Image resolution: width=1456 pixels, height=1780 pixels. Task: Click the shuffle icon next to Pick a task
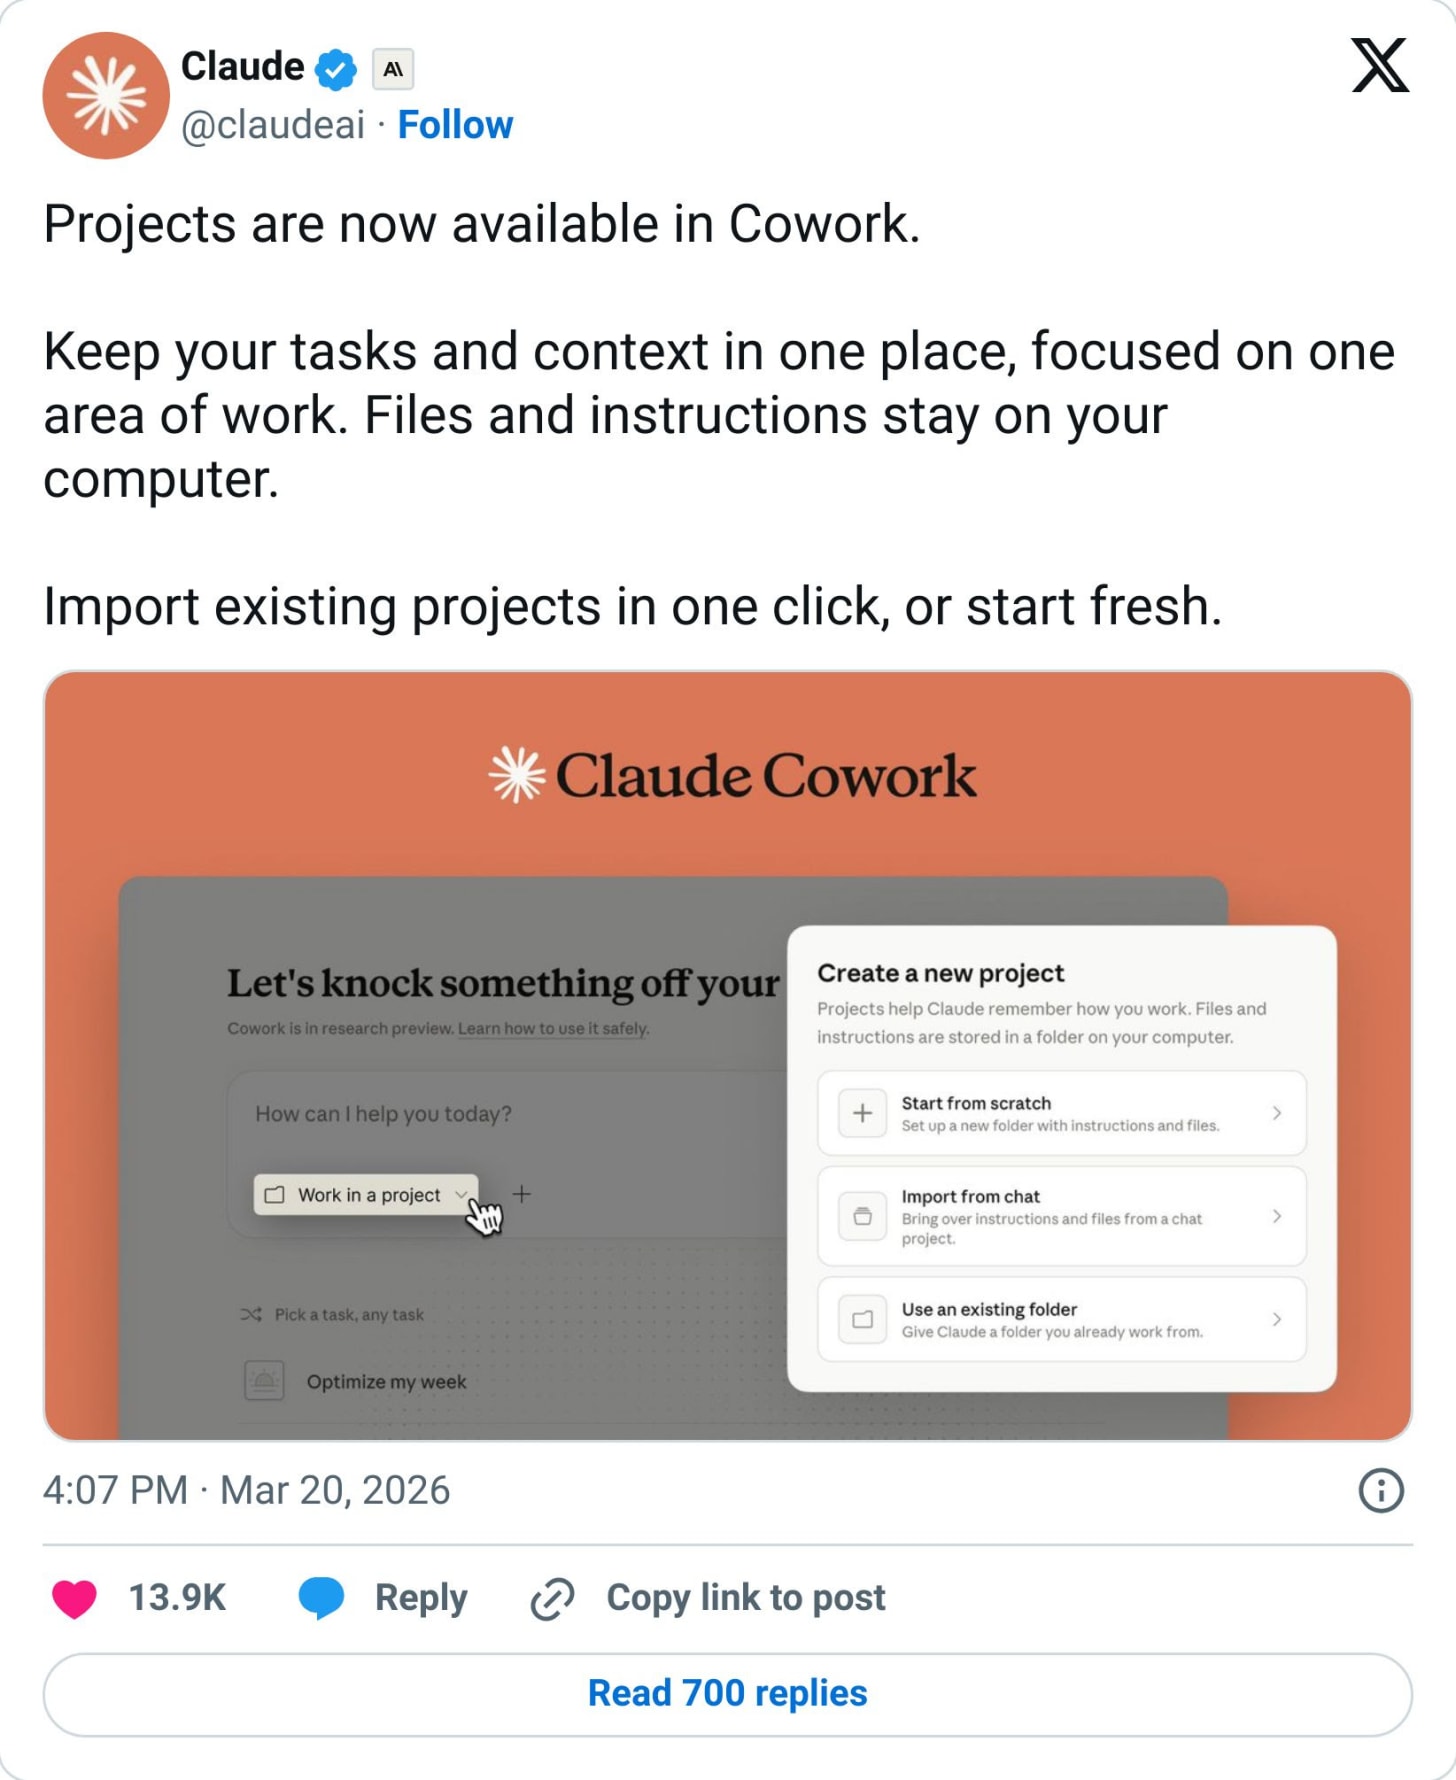[x=250, y=1314]
